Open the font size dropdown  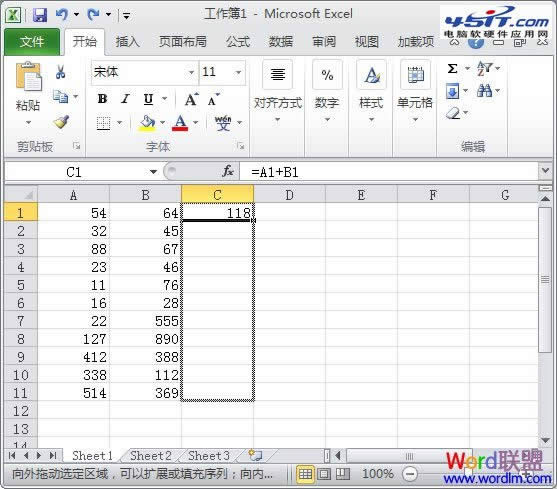(238, 72)
